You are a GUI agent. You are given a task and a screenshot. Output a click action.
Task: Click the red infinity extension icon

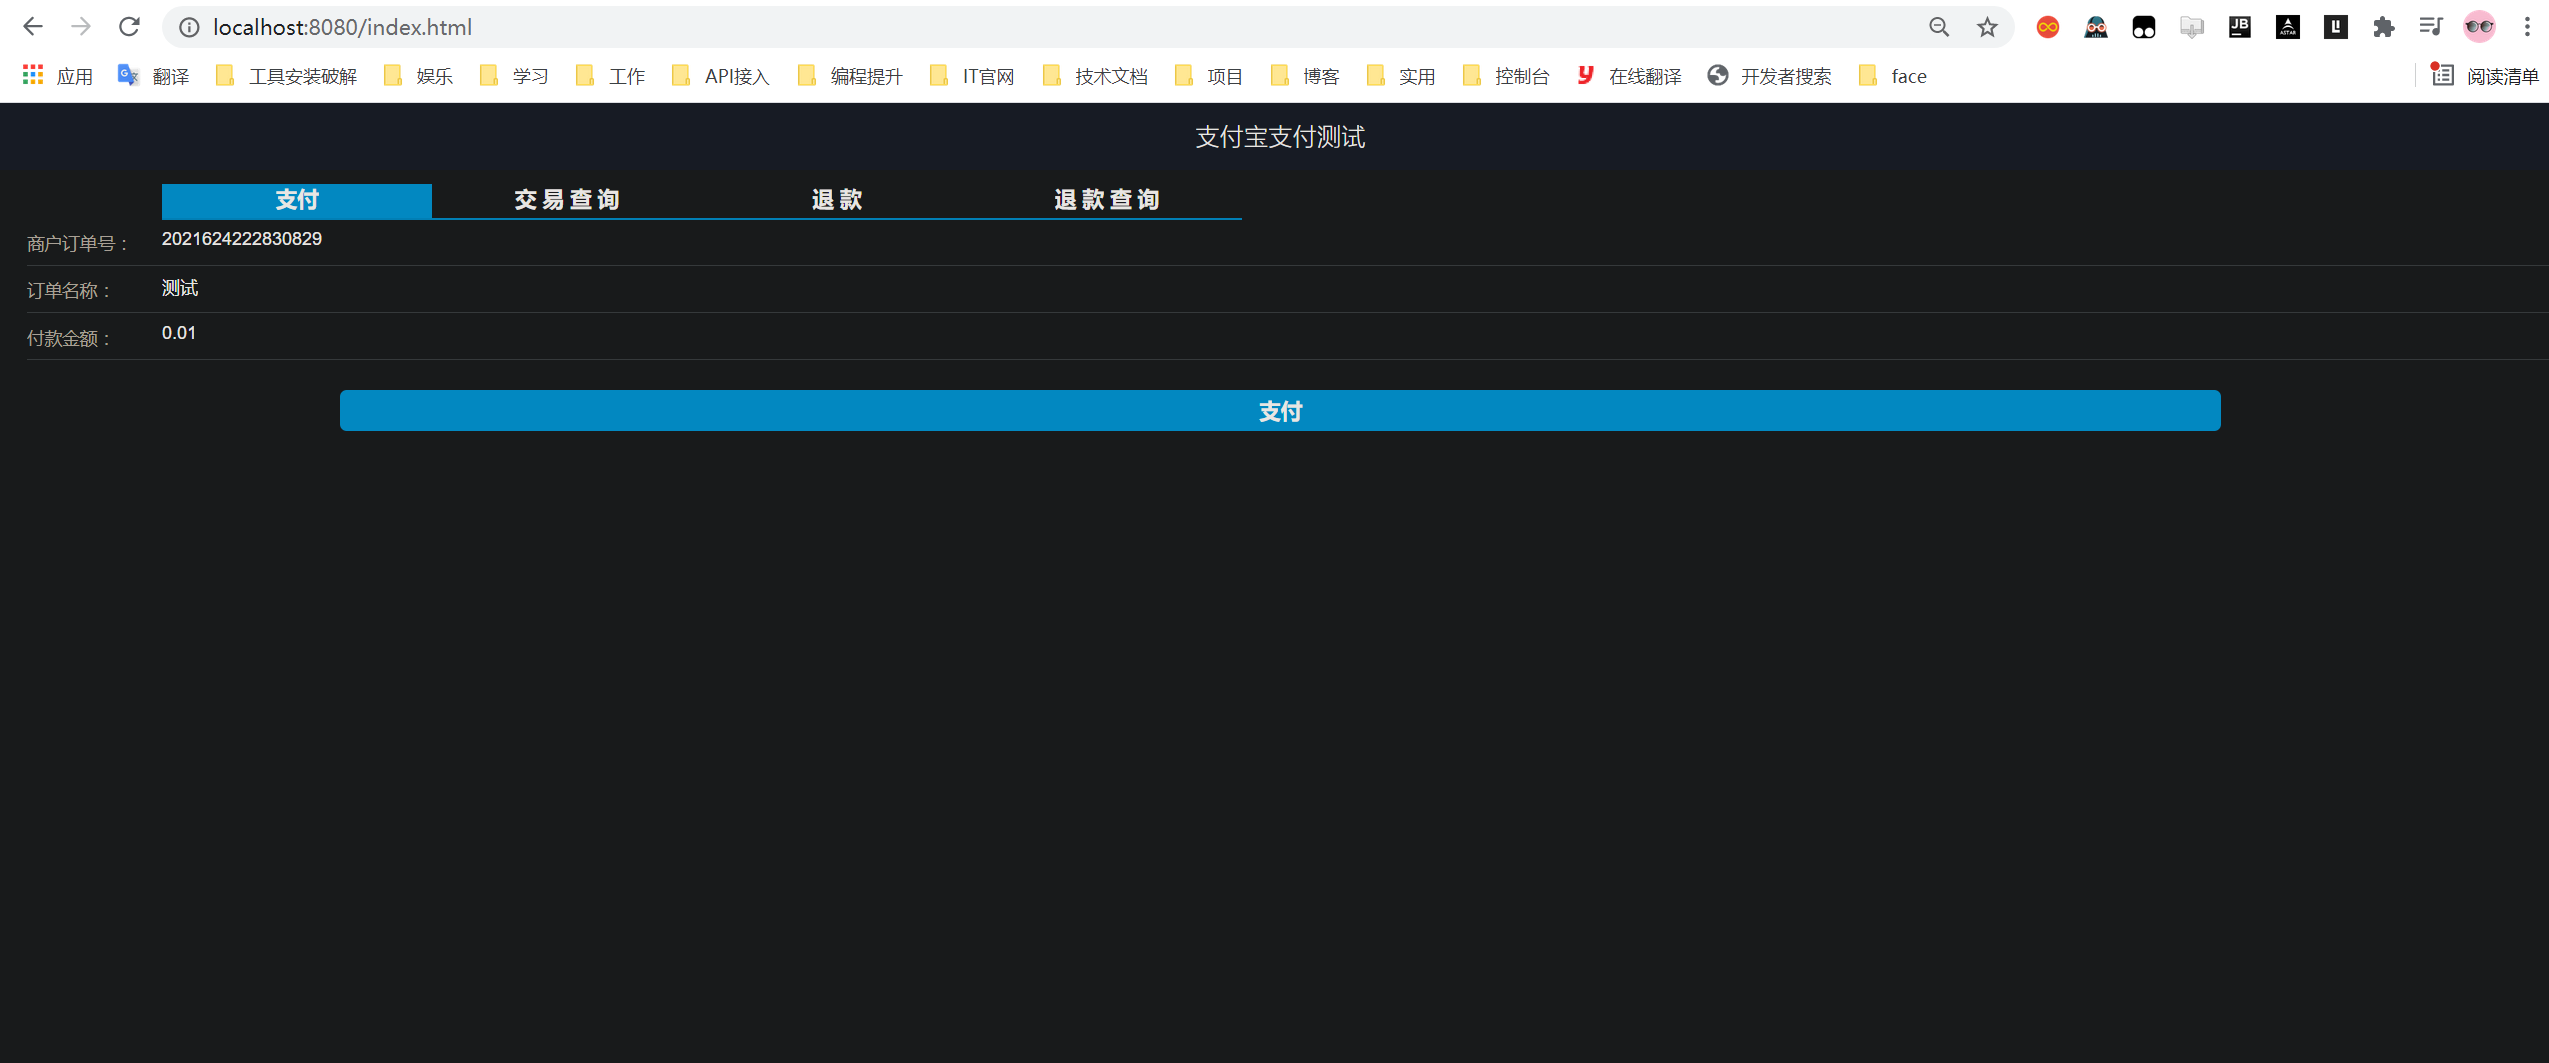click(x=2047, y=26)
